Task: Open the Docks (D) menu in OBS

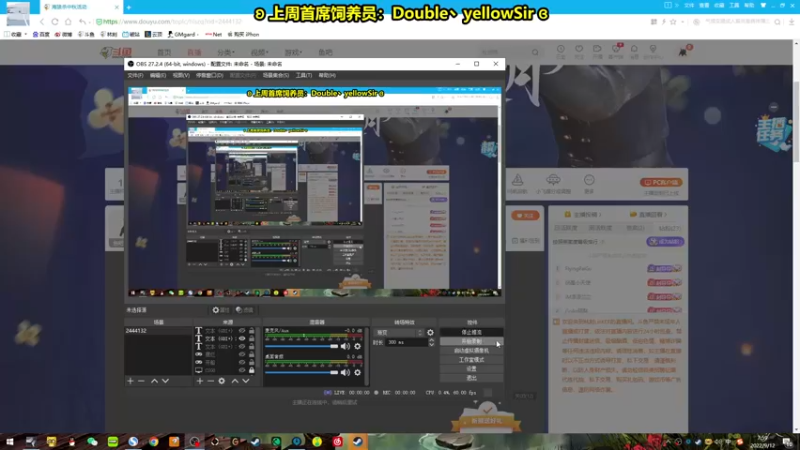Action: coord(210,75)
